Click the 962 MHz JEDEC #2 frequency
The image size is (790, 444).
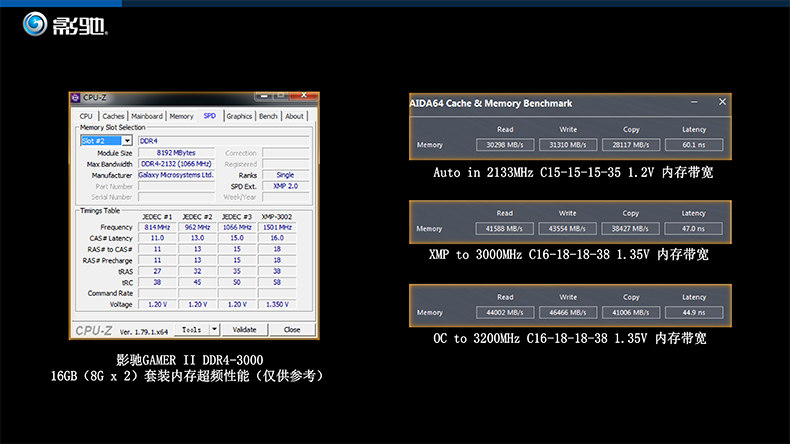(197, 227)
